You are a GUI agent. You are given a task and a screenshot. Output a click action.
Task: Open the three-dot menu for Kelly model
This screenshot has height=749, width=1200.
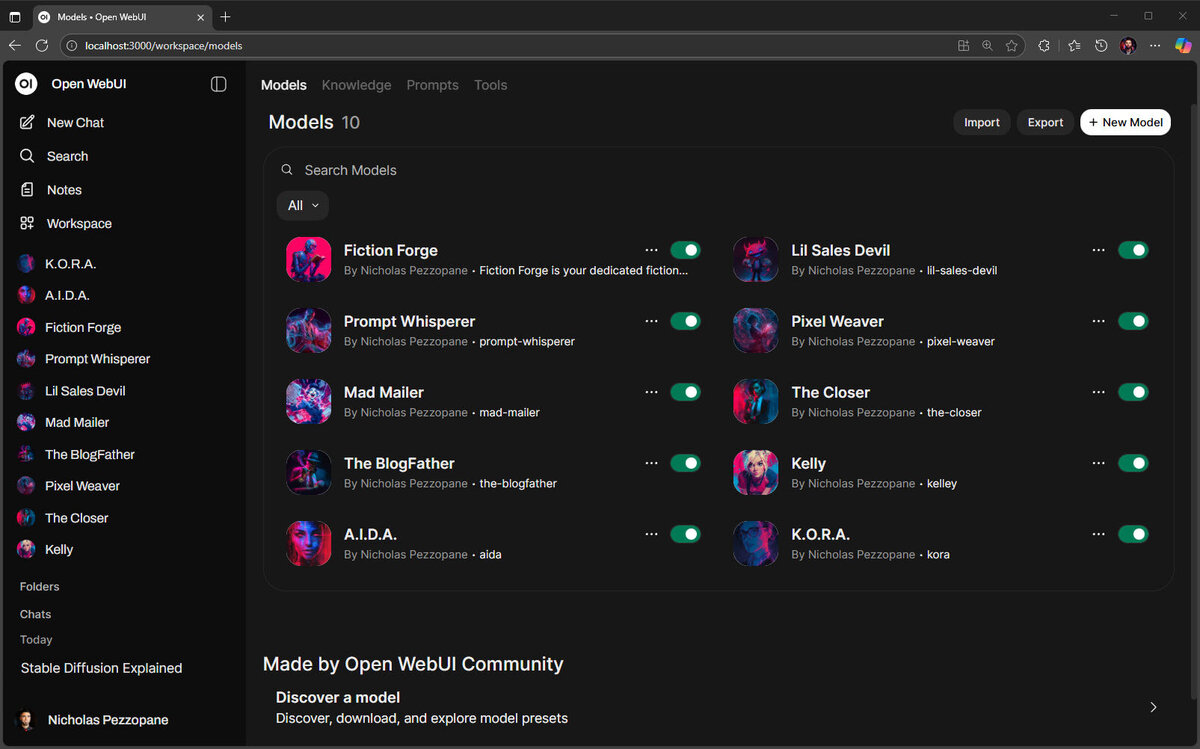(x=1099, y=463)
